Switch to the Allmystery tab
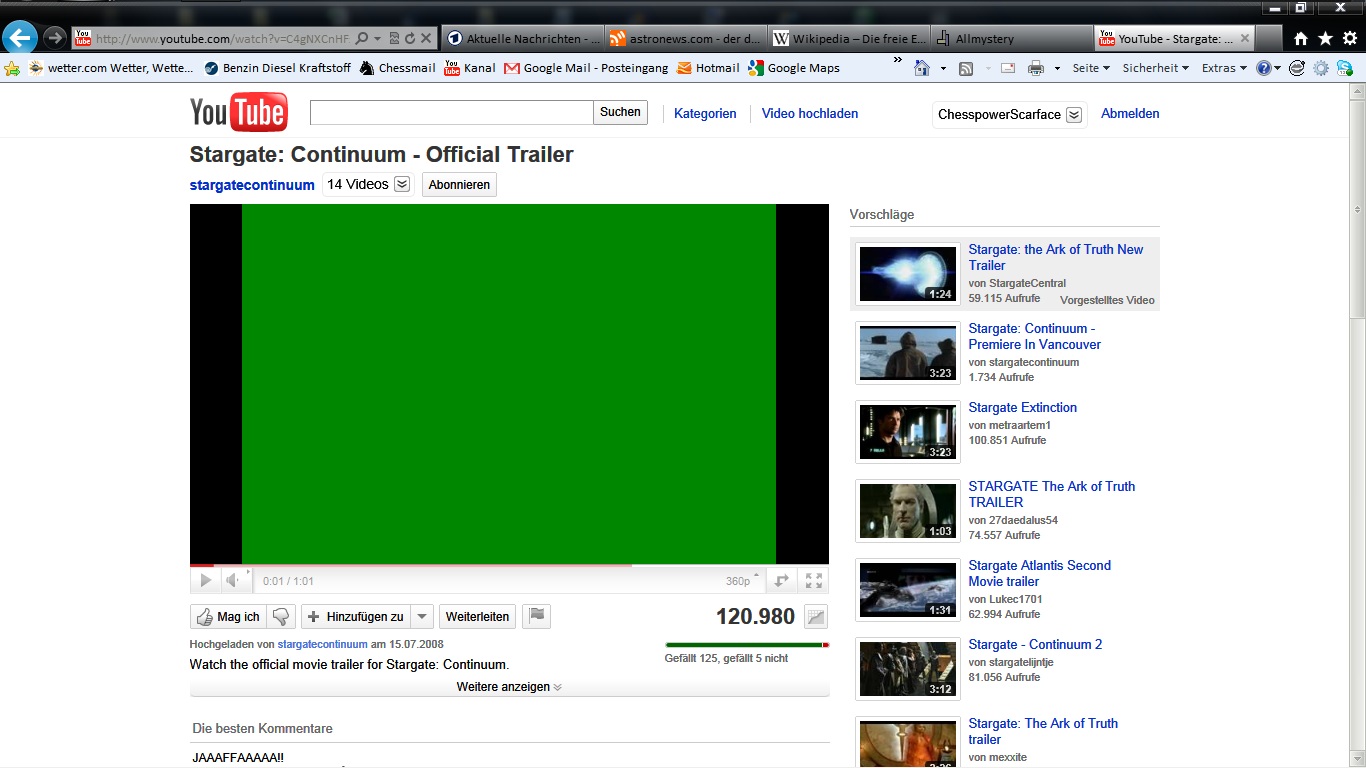 pyautogui.click(x=1011, y=39)
